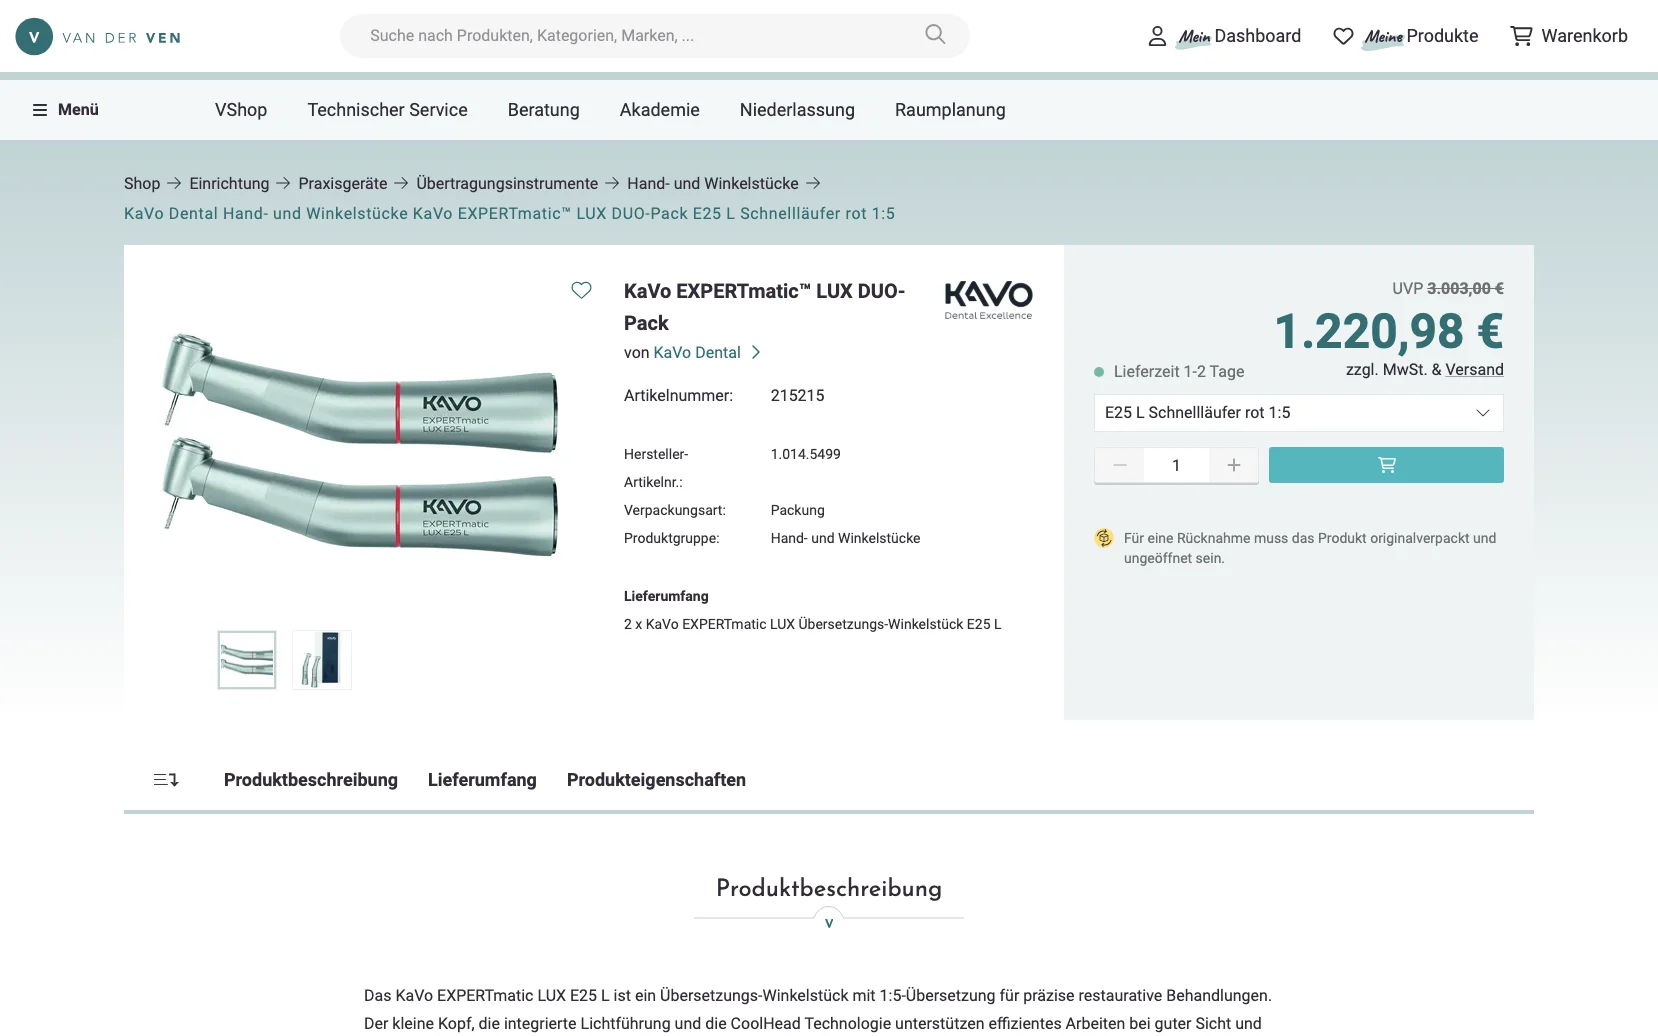The width and height of the screenshot is (1658, 1036).
Task: Add product to wishlist via heart icon
Action: [x=581, y=290]
